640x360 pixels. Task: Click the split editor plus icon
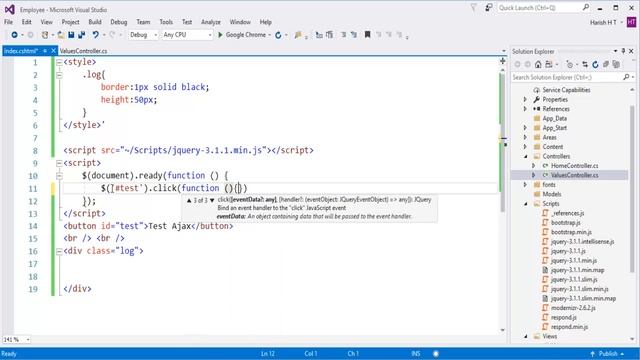[502, 61]
